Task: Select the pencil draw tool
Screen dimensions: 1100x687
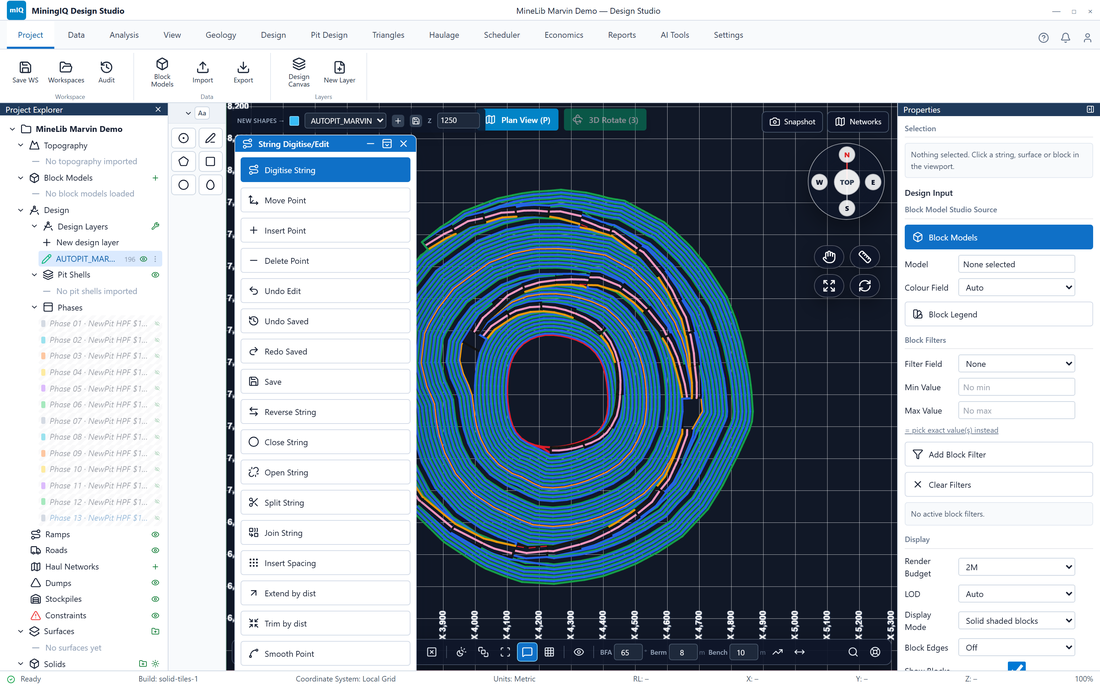Action: click(x=210, y=138)
